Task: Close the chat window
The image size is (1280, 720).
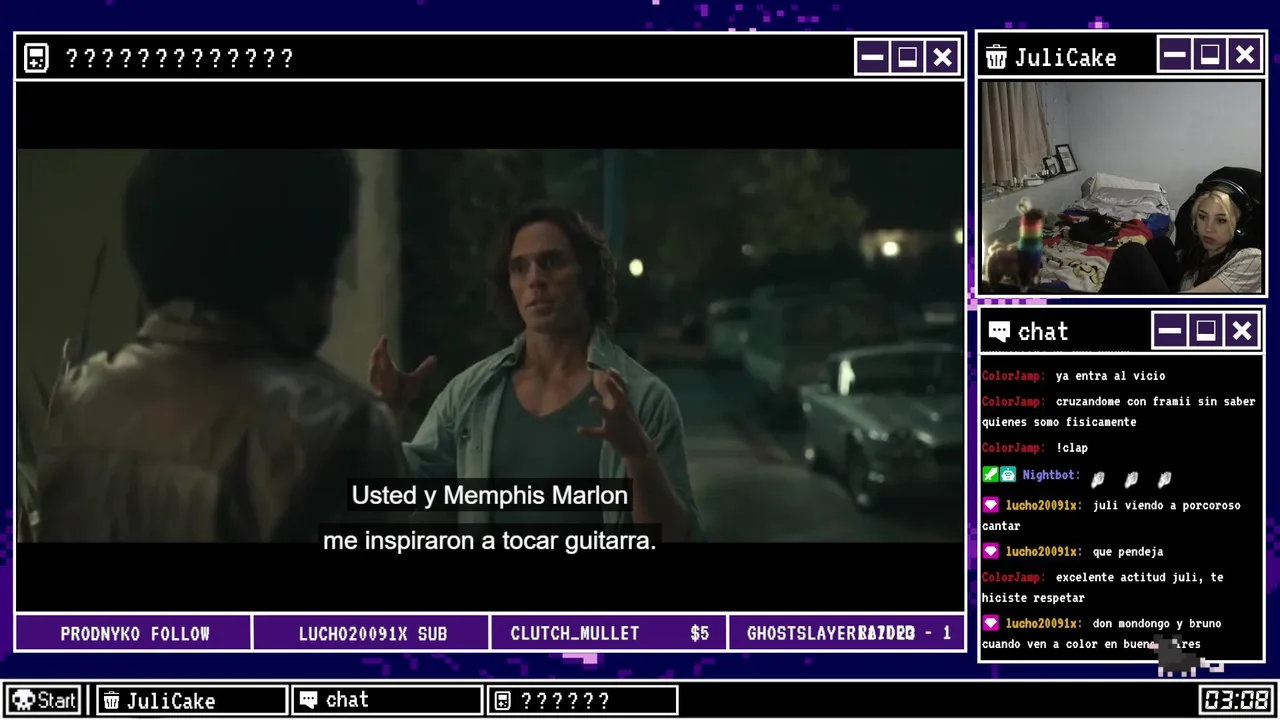Action: click(1241, 330)
